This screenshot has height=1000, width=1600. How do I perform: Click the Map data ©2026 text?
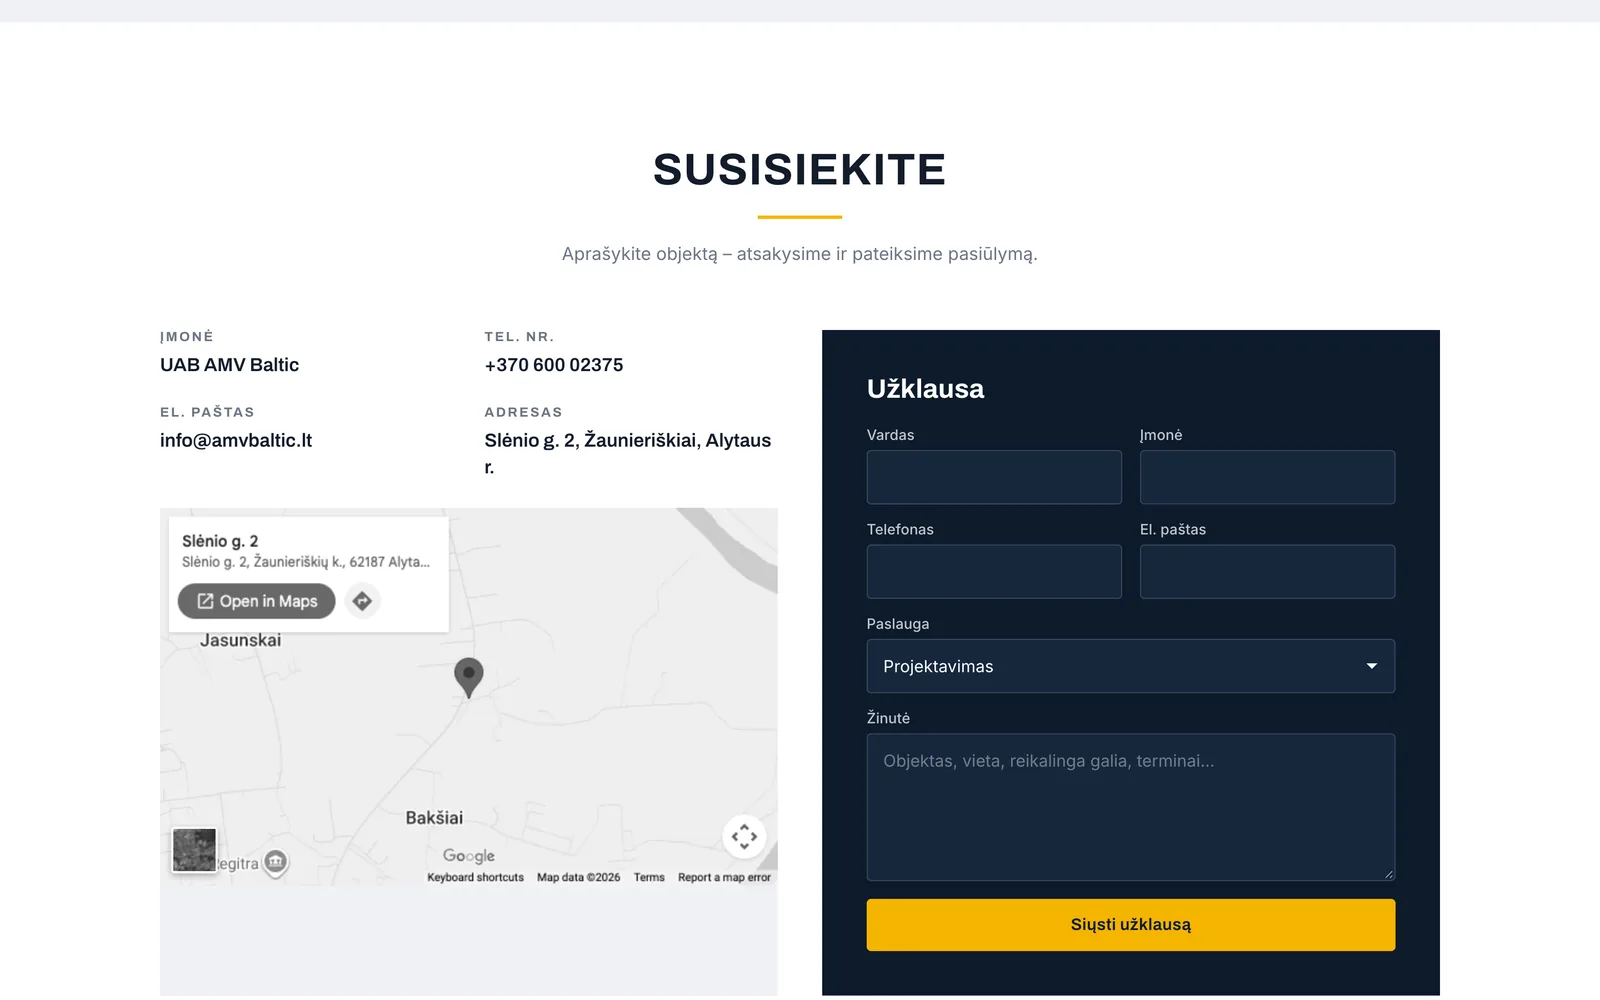click(578, 877)
